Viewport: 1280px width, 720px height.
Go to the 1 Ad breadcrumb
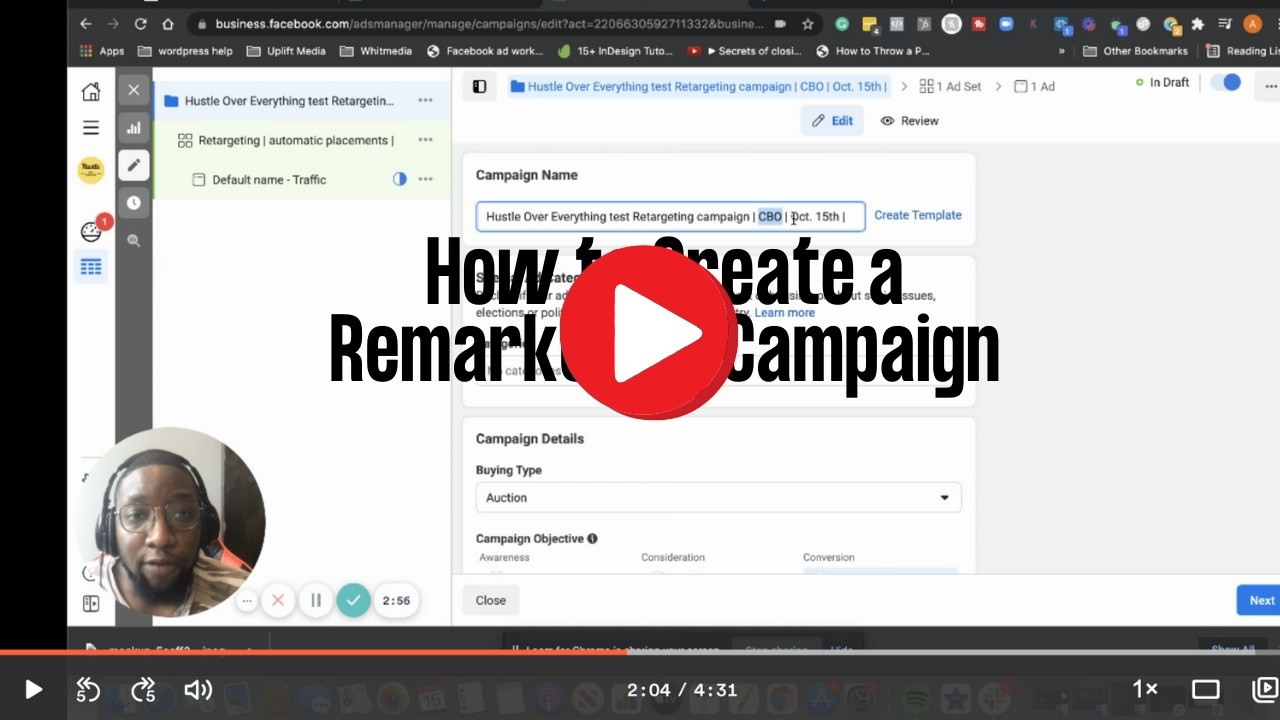(x=1034, y=87)
